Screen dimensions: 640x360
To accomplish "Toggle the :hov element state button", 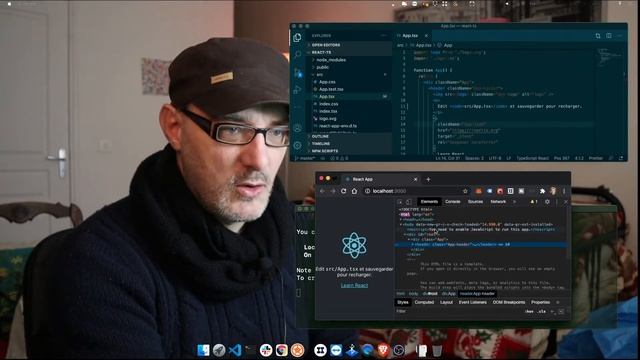I will click(x=529, y=311).
